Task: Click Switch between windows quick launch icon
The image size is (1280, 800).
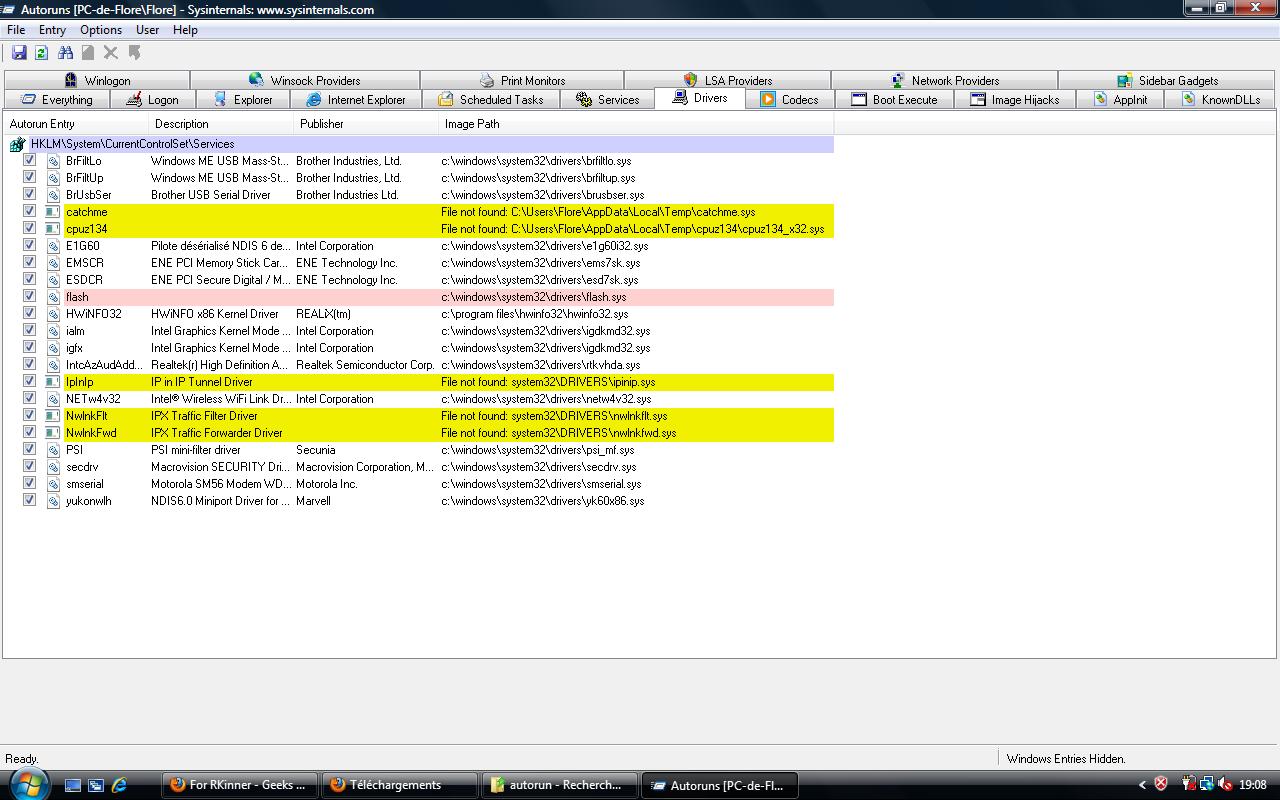Action: pyautogui.click(x=96, y=786)
